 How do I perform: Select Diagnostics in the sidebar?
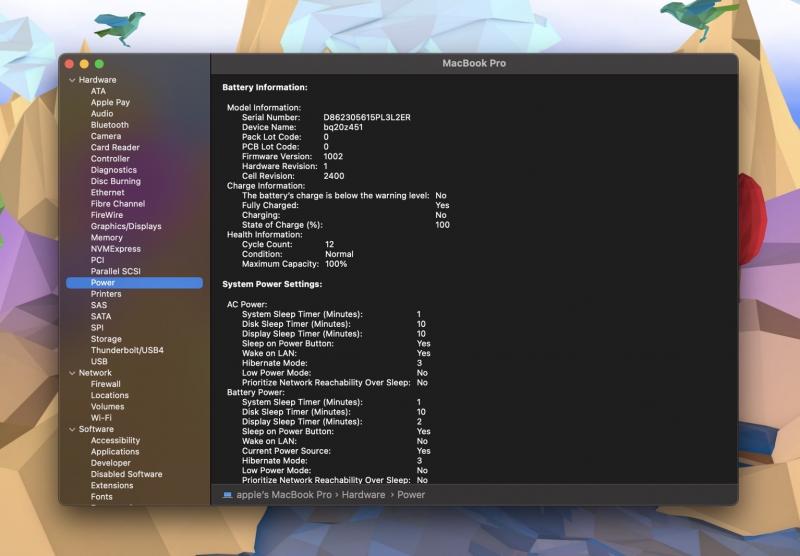[114, 170]
